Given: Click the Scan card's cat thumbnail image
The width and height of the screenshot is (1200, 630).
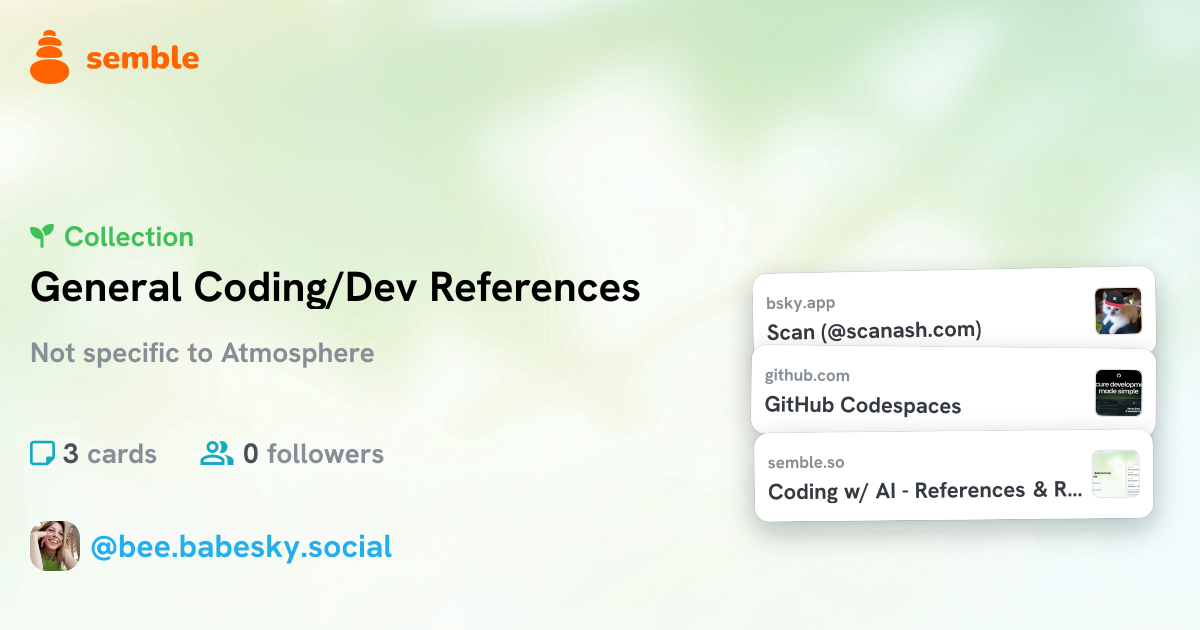Looking at the screenshot, I should (1118, 311).
